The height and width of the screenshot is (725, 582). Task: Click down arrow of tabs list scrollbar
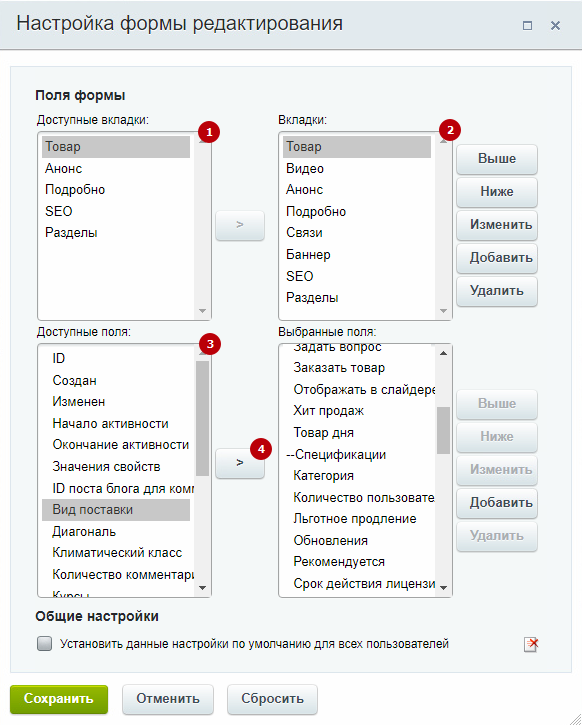pyautogui.click(x=443, y=311)
